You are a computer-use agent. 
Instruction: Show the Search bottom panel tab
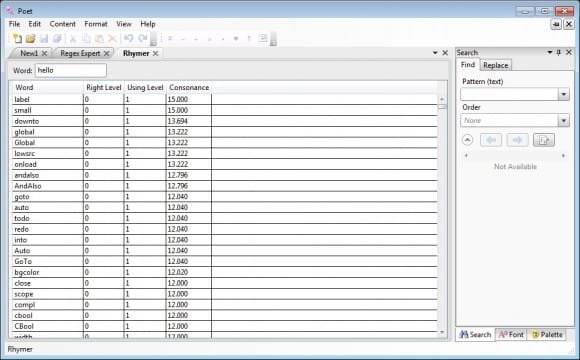[x=475, y=335]
